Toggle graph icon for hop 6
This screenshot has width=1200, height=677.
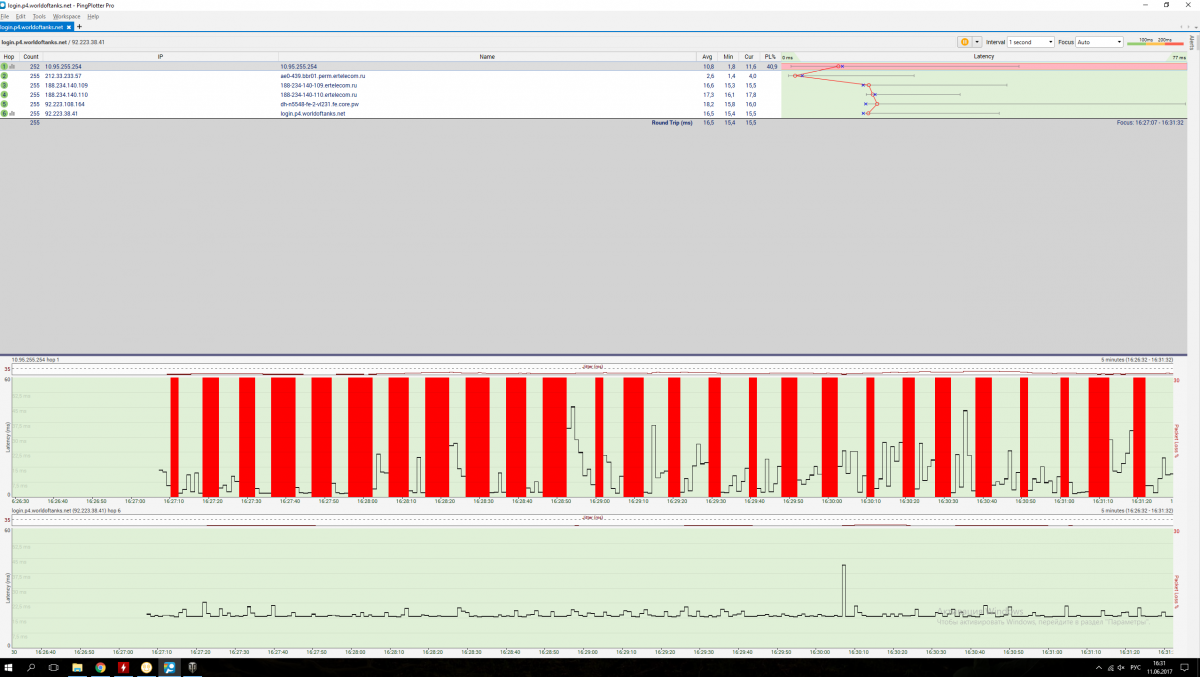point(13,114)
